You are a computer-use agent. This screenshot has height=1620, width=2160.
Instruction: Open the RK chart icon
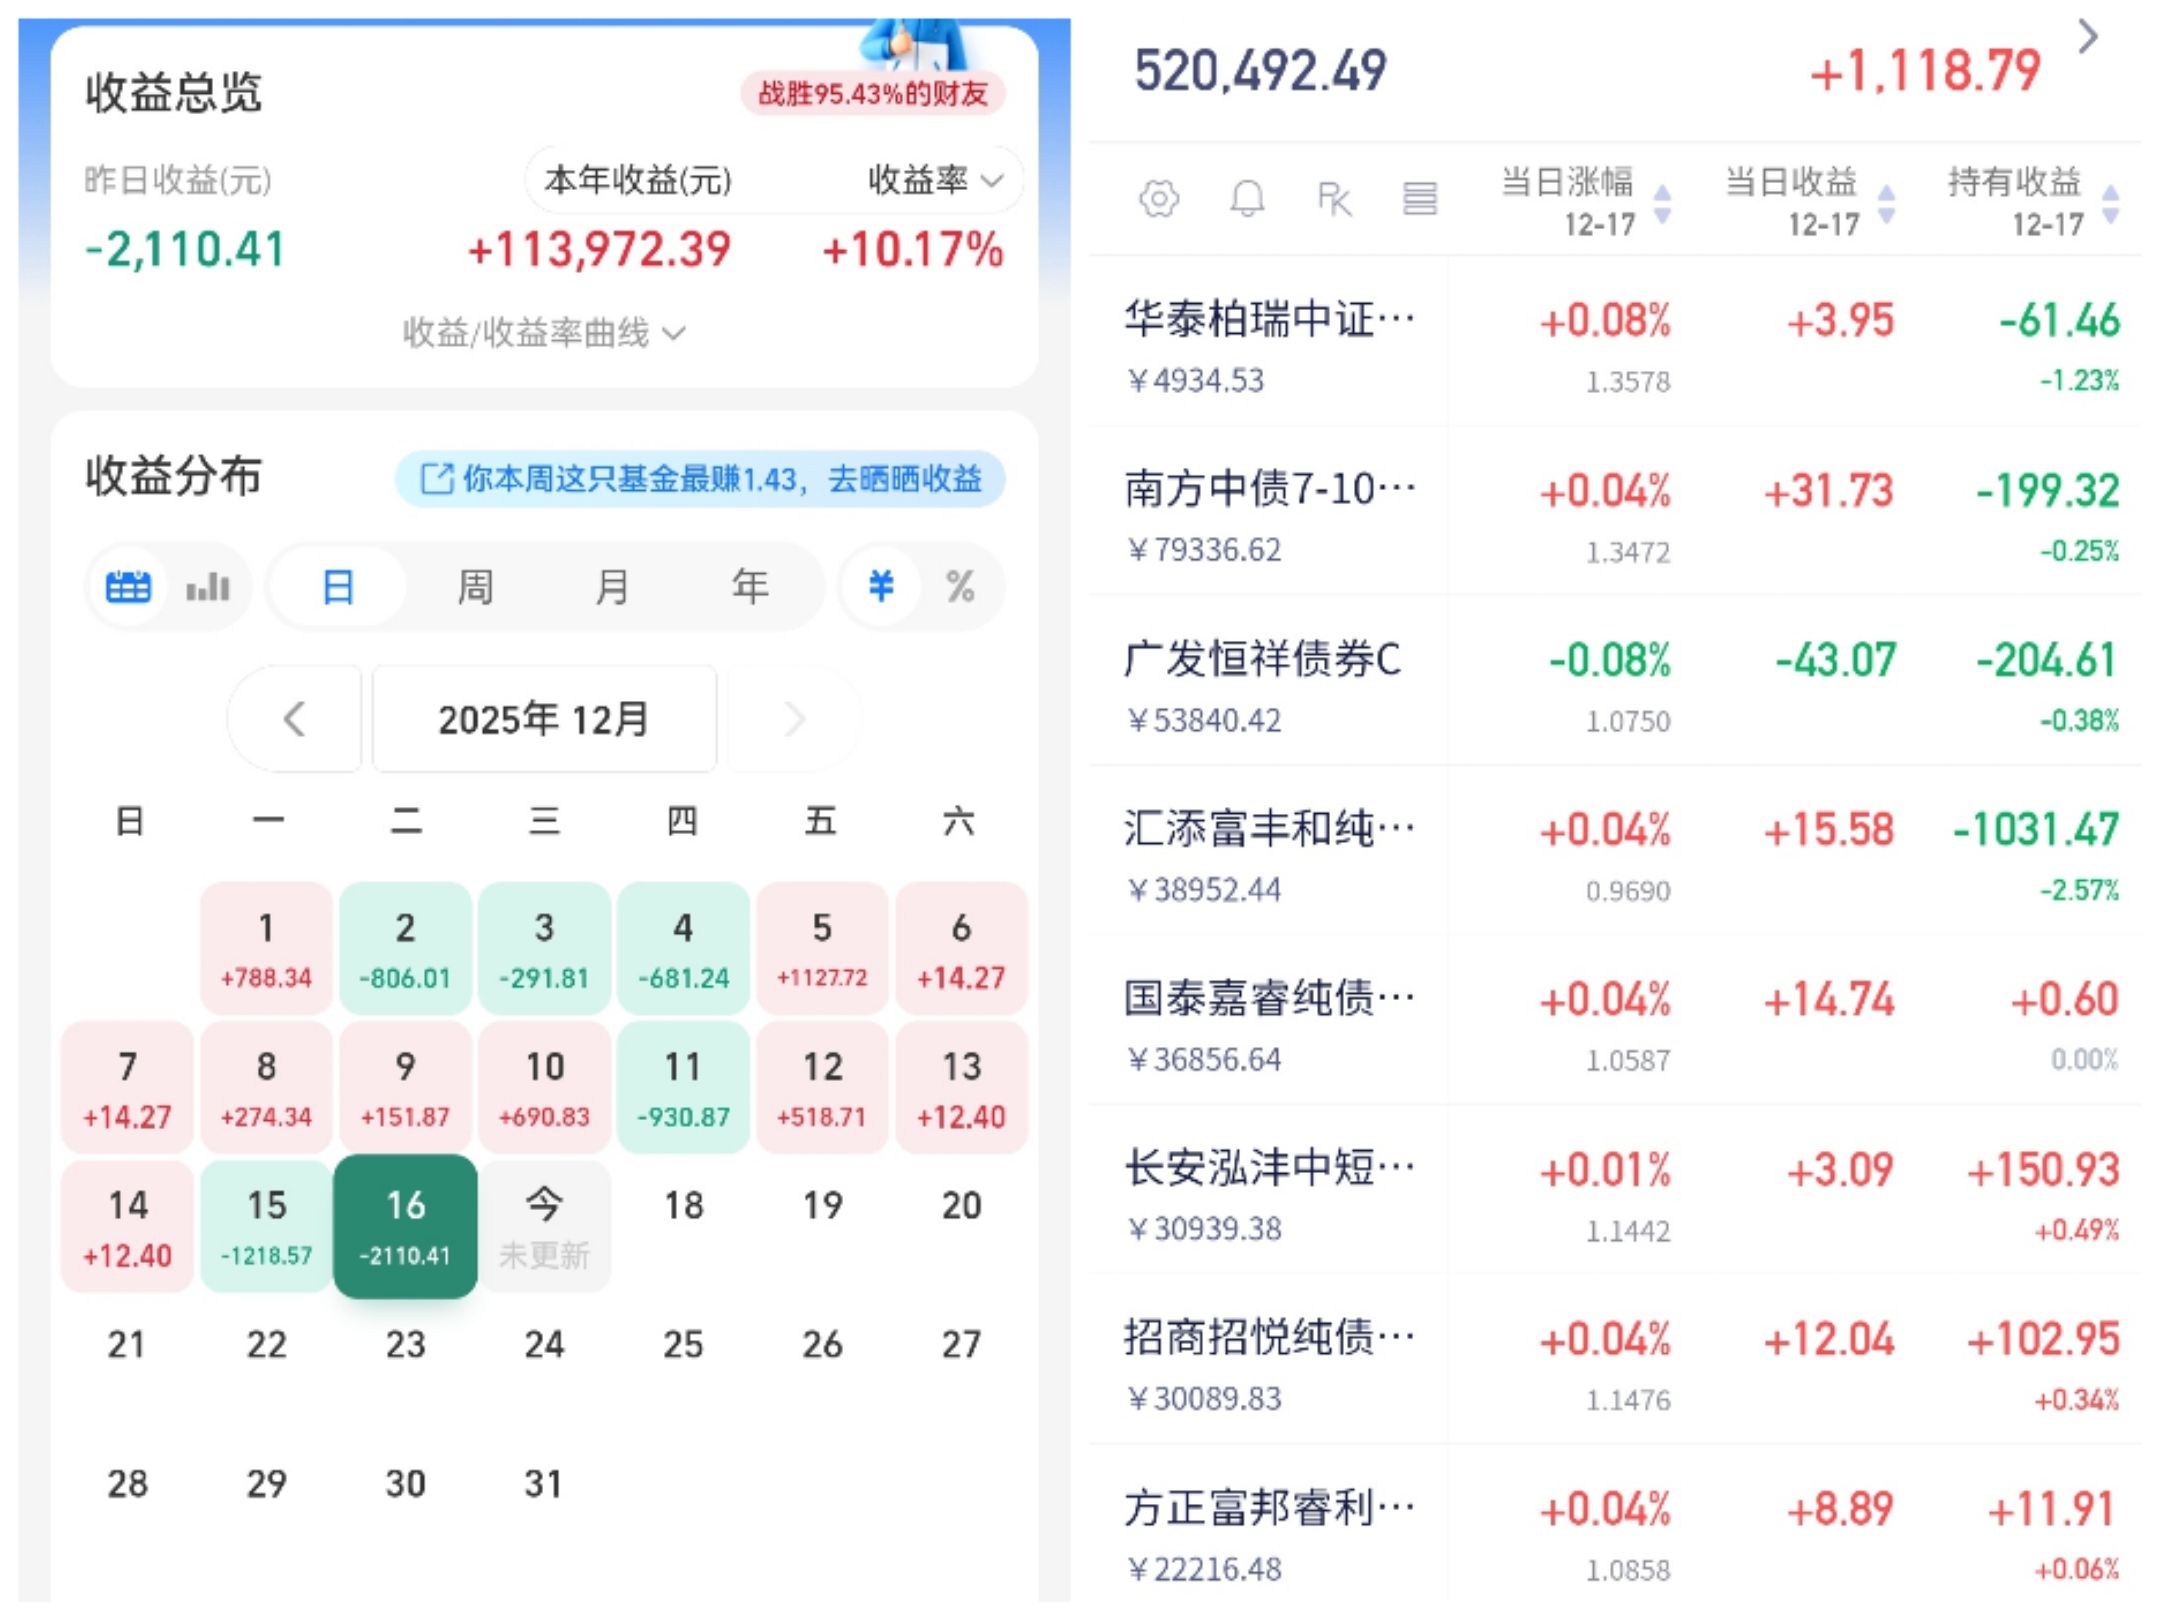1334,199
